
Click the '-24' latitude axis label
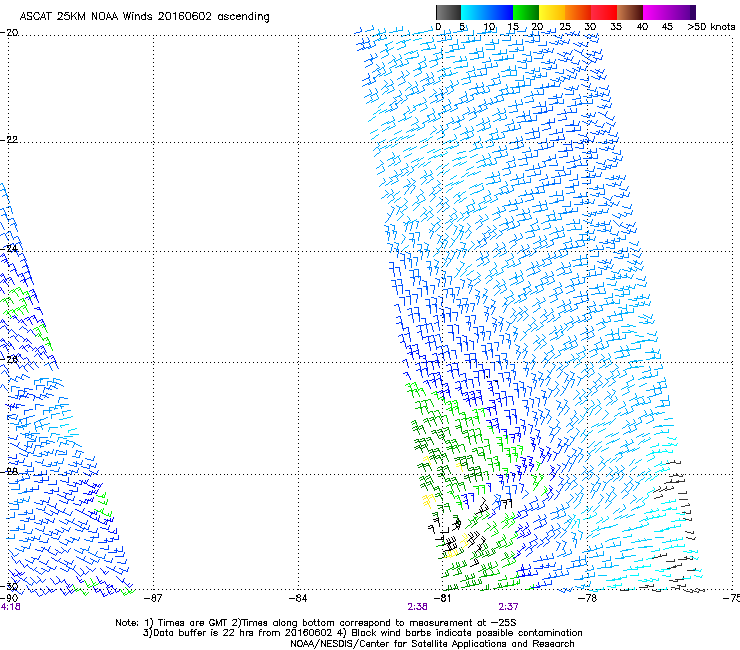click(x=9, y=249)
